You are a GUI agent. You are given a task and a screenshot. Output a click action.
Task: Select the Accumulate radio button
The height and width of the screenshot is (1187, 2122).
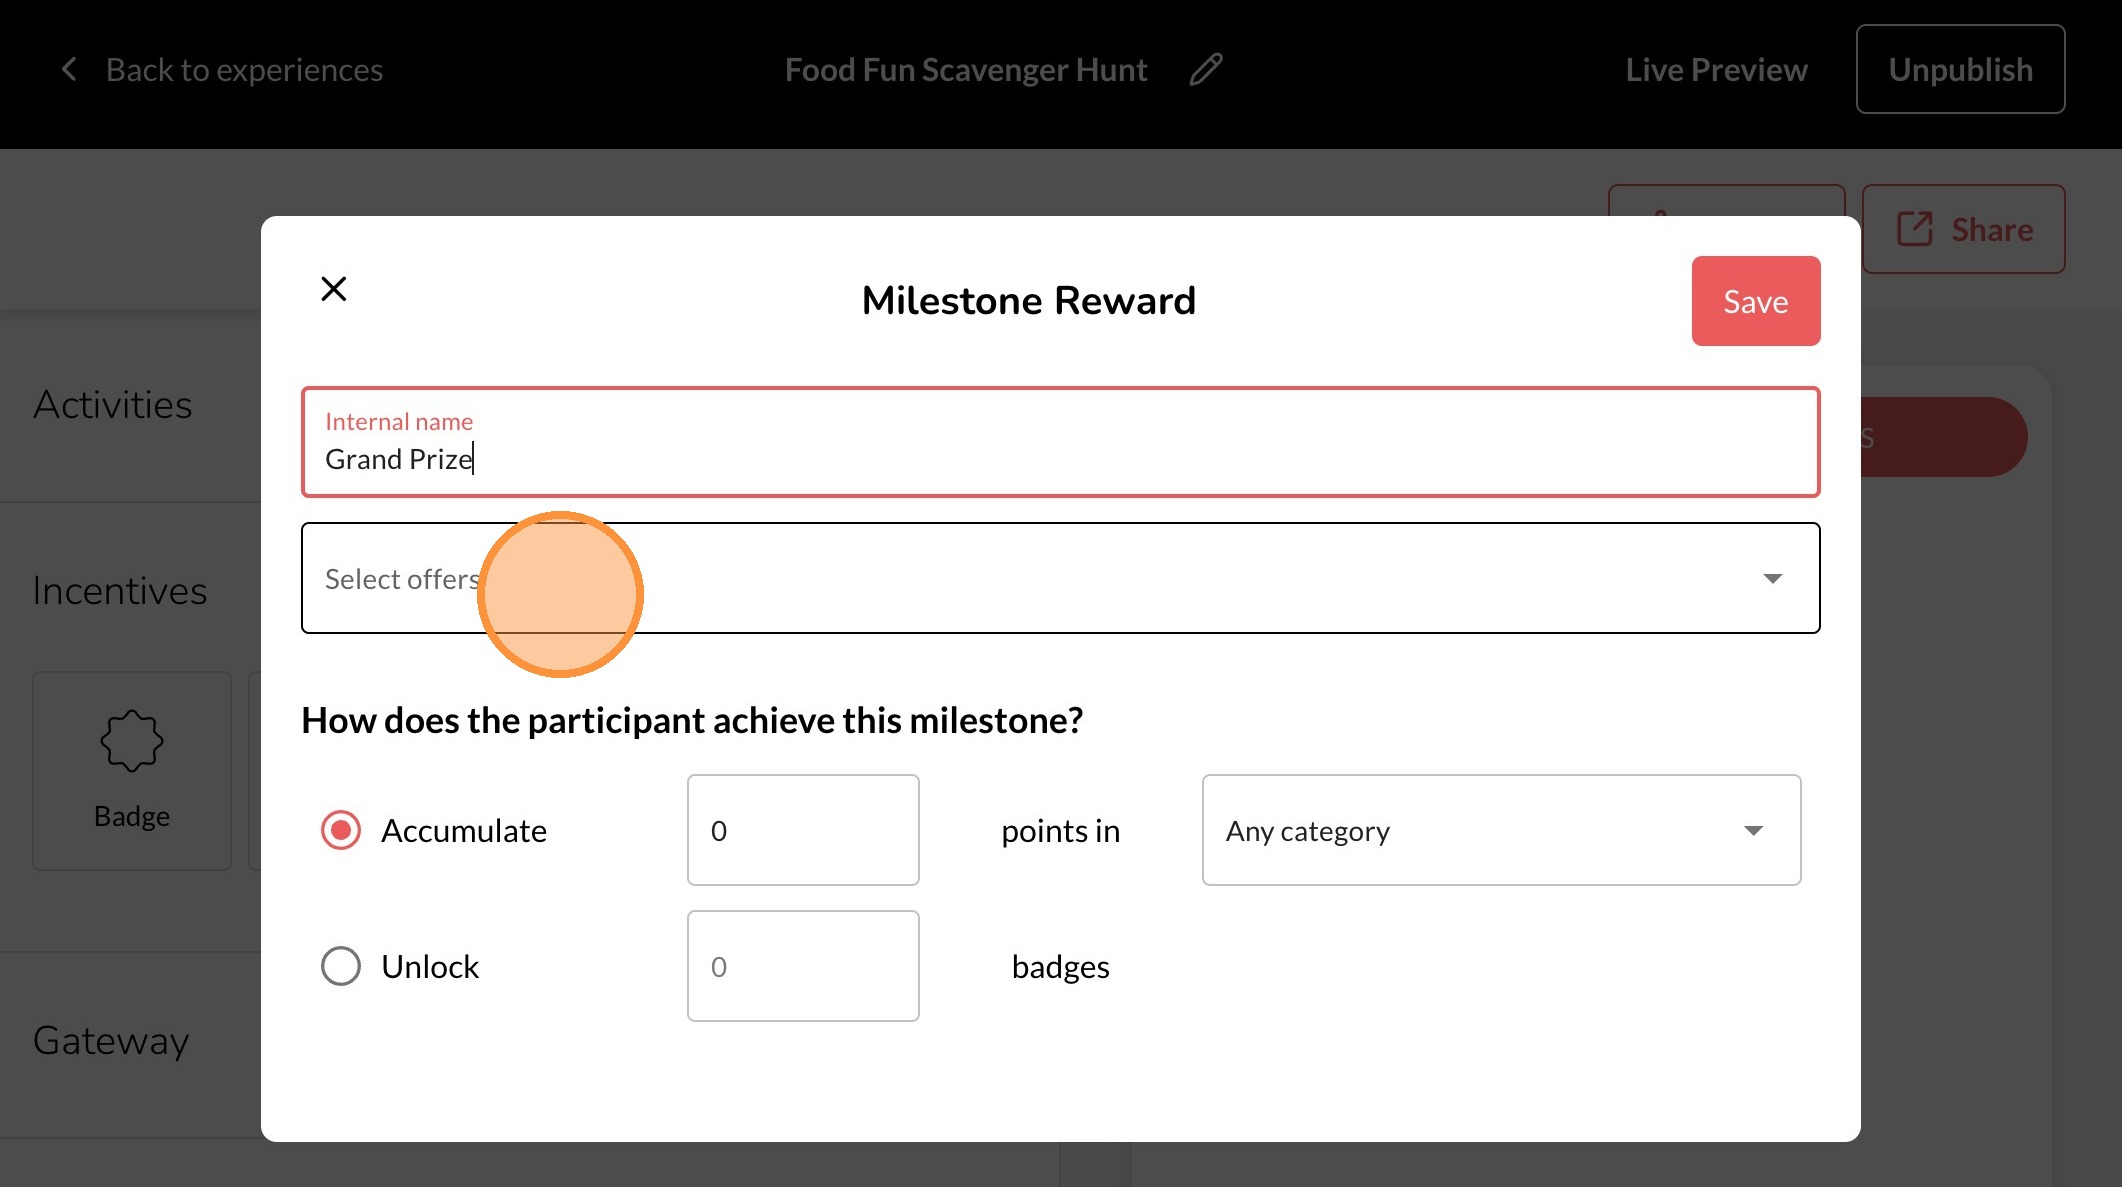pos(341,831)
